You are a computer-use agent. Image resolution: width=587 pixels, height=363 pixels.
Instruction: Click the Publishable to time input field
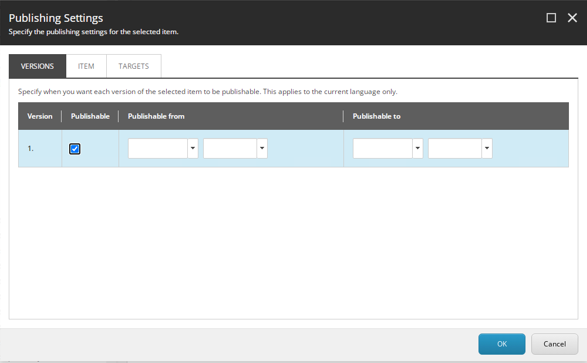tap(455, 148)
